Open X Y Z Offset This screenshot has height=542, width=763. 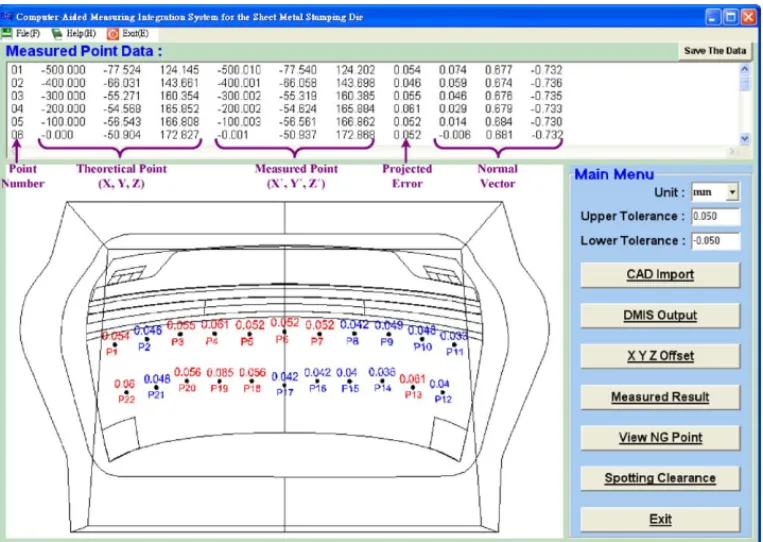click(660, 356)
